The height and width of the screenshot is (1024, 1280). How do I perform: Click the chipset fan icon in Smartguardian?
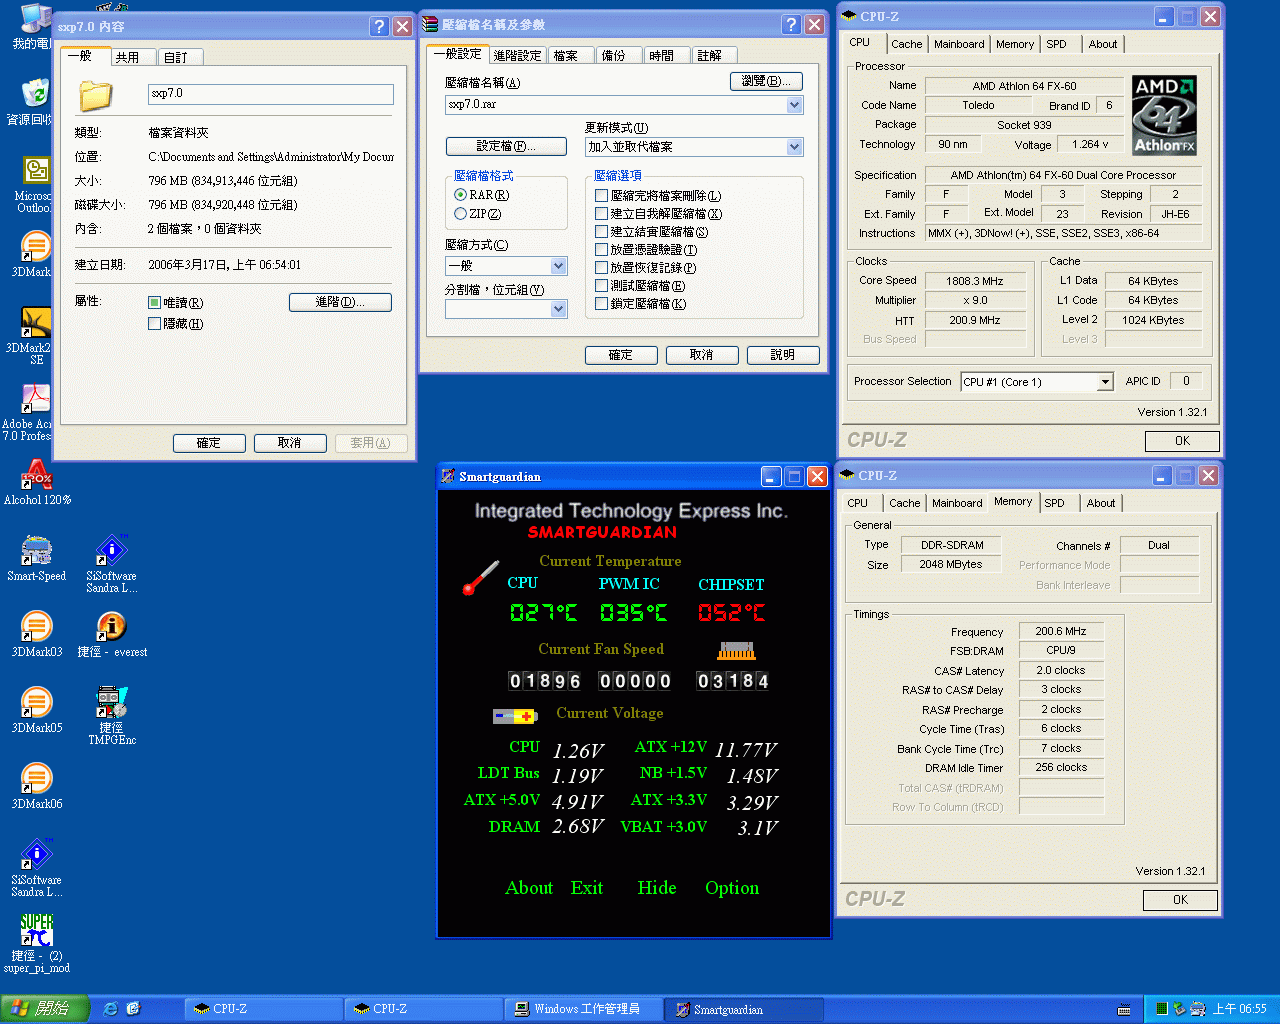point(736,651)
